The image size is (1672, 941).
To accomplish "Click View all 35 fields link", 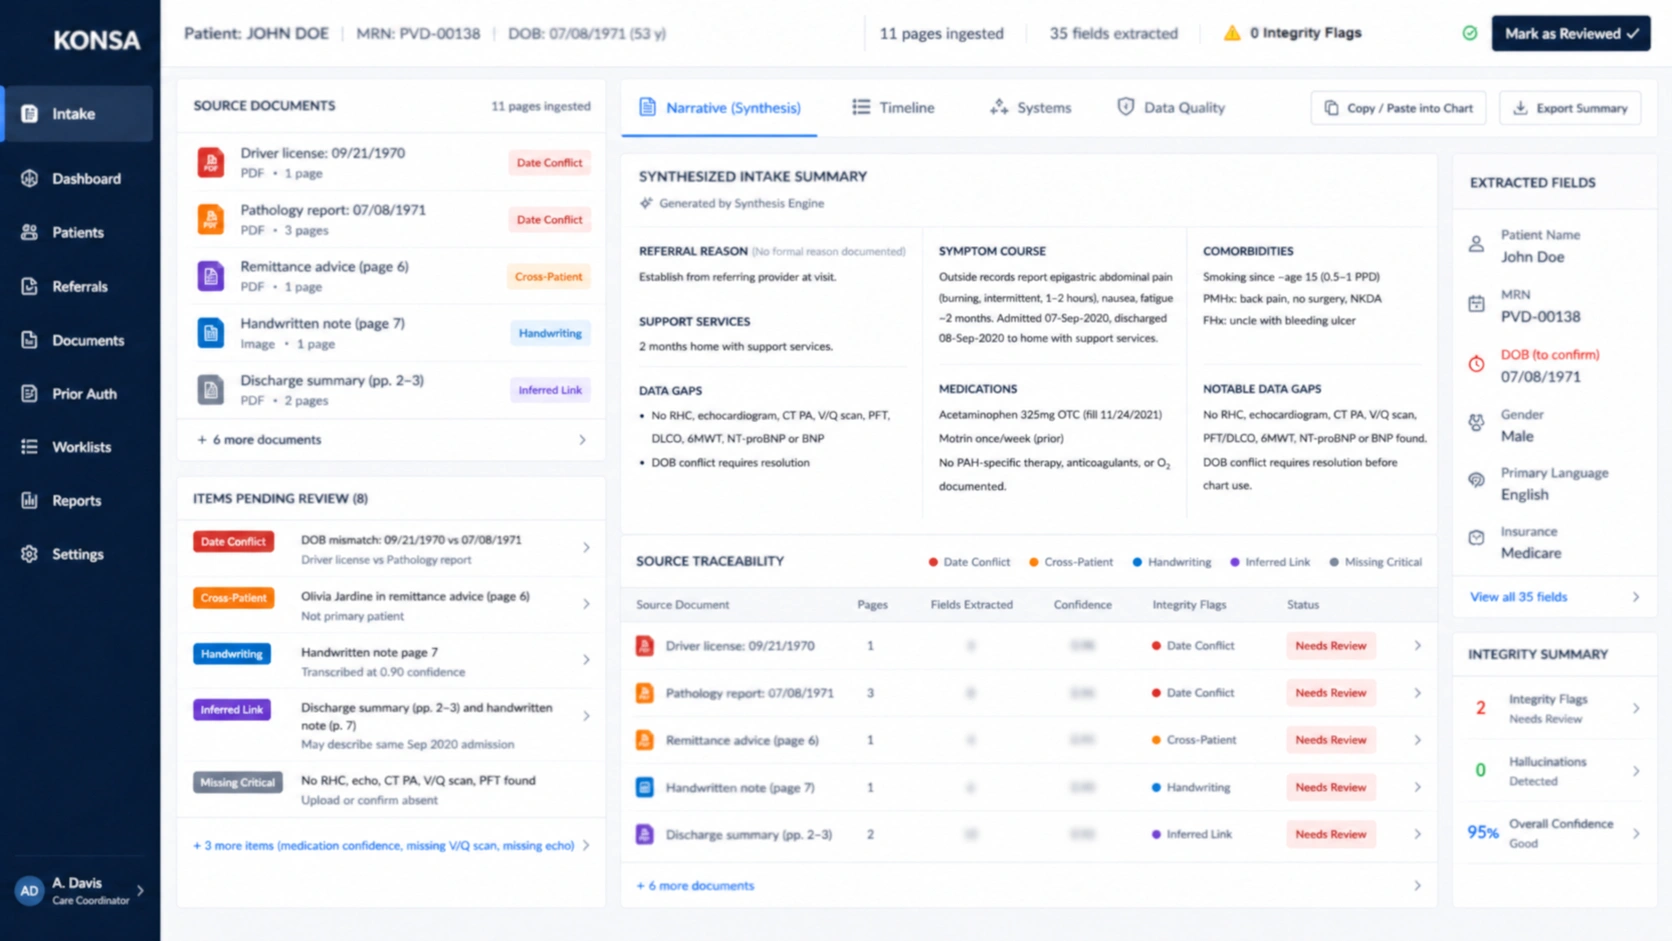I will point(1518,597).
